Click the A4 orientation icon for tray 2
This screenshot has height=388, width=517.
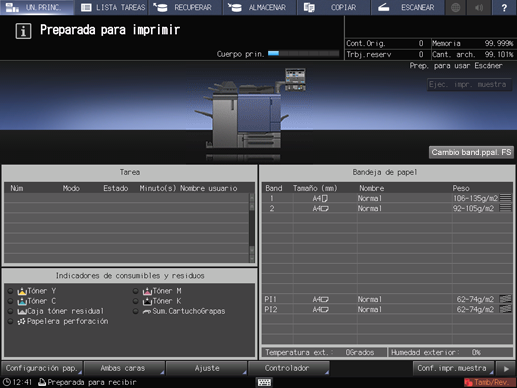325,209
